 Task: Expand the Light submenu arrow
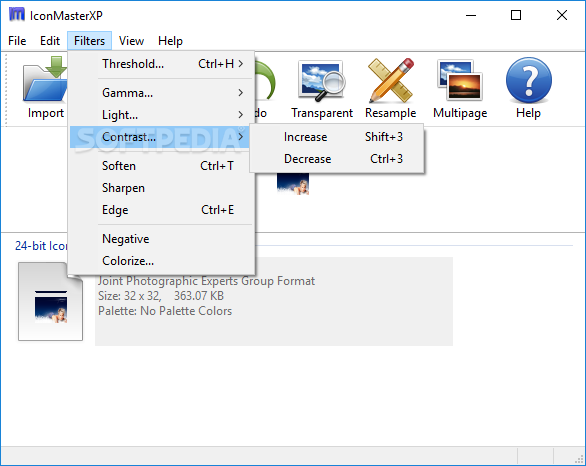(241, 114)
